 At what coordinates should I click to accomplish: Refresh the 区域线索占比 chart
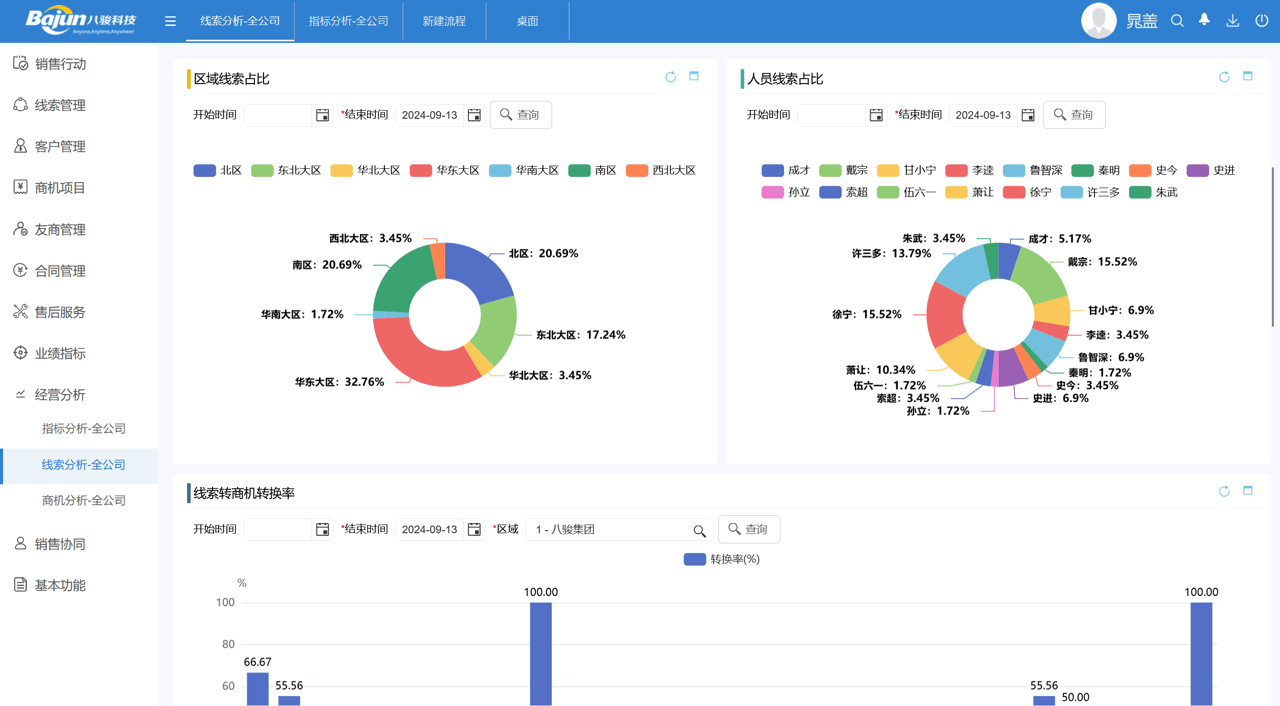(670, 77)
